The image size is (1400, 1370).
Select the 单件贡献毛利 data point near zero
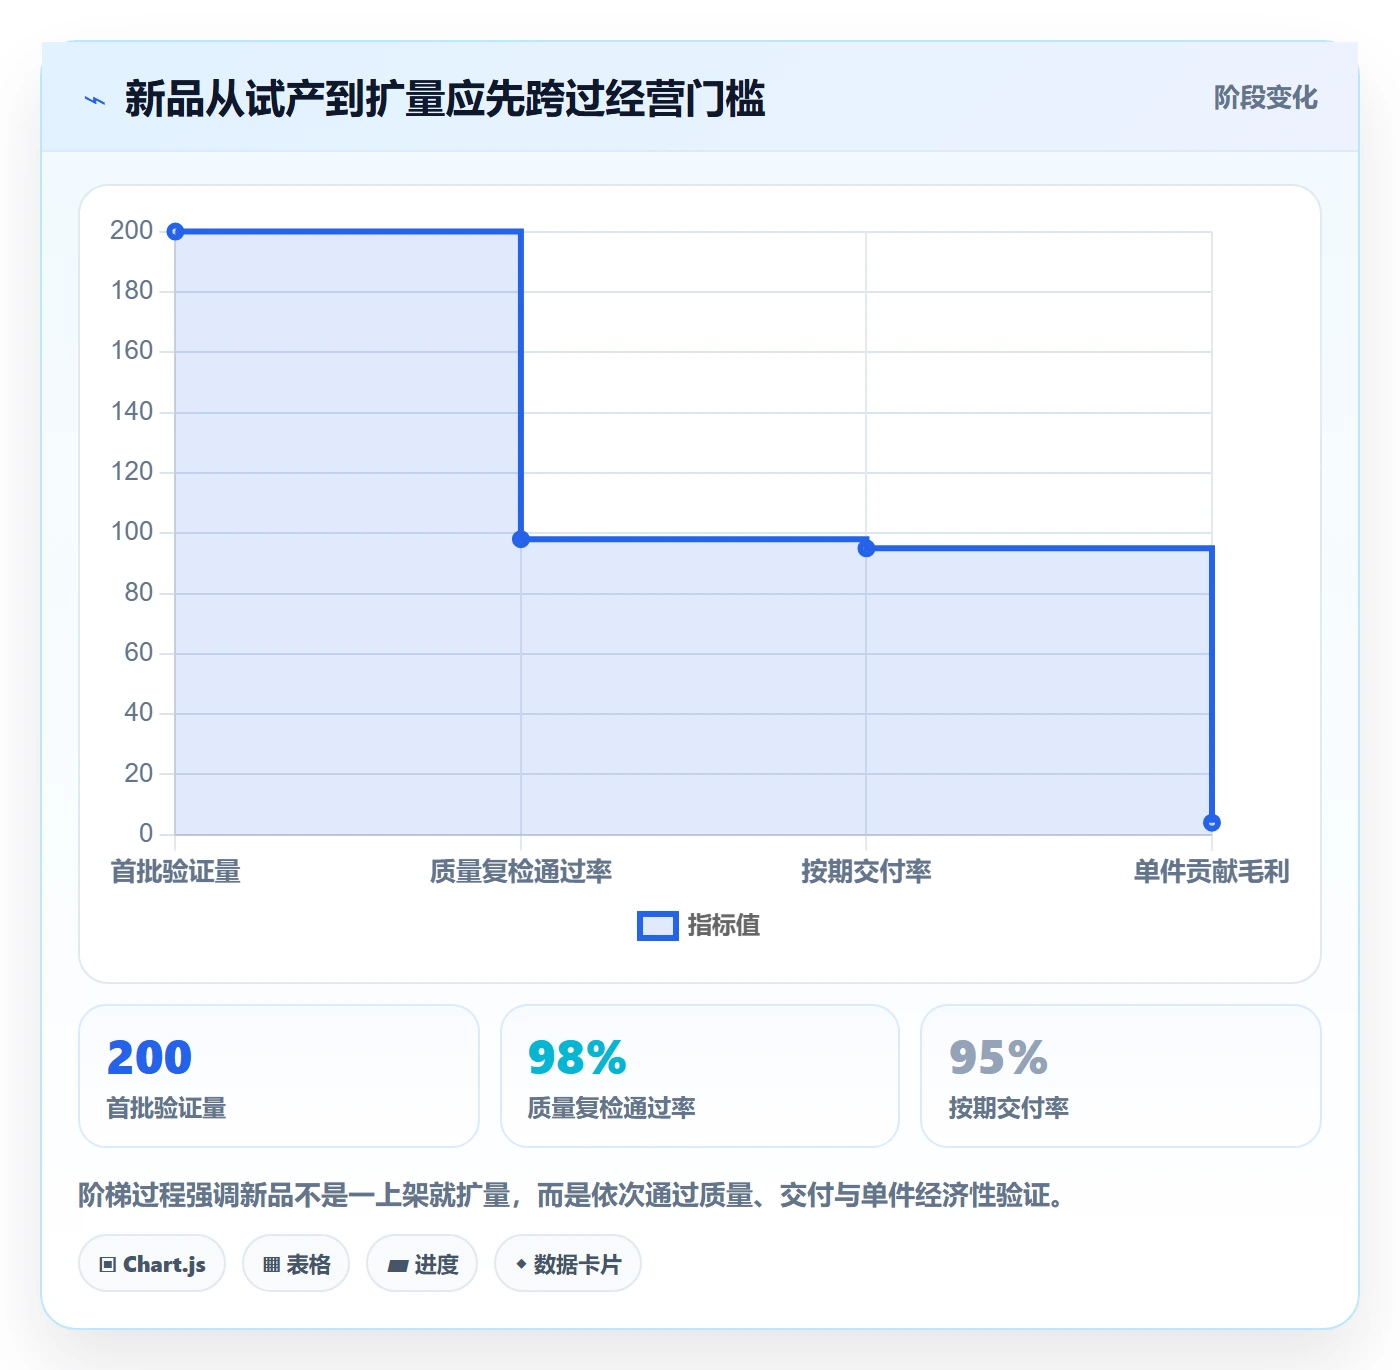pyautogui.click(x=1212, y=823)
